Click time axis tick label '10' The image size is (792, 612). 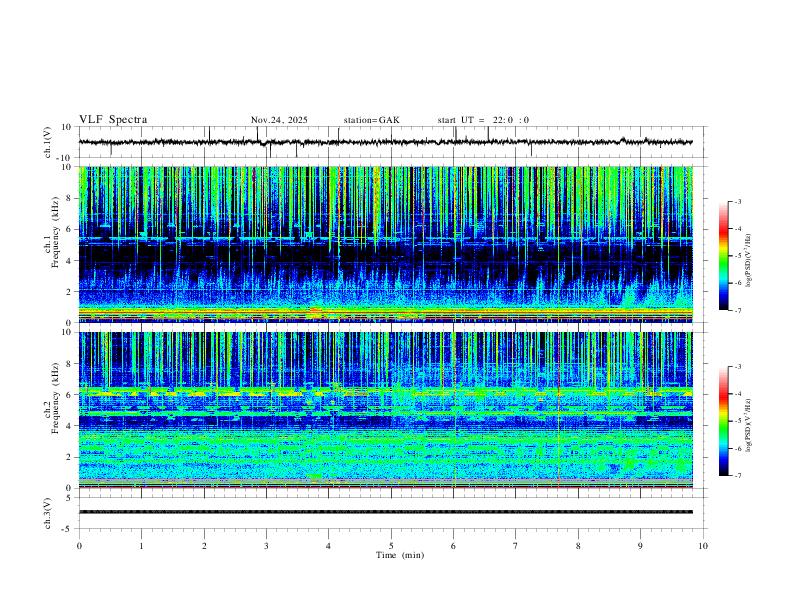703,546
